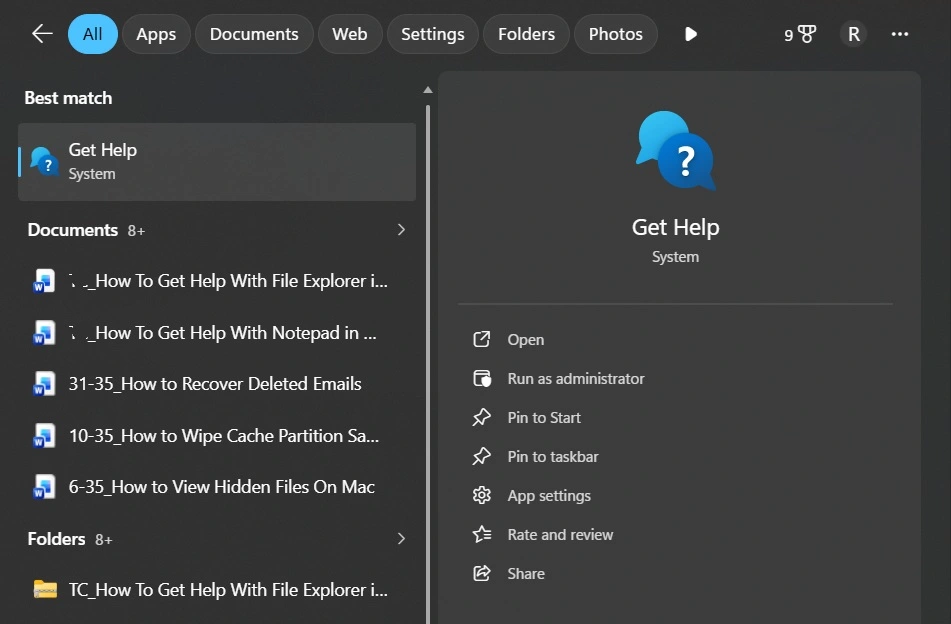Click zipped folder icon for TC_How To Get Help
Image resolution: width=951 pixels, height=624 pixels.
45,589
